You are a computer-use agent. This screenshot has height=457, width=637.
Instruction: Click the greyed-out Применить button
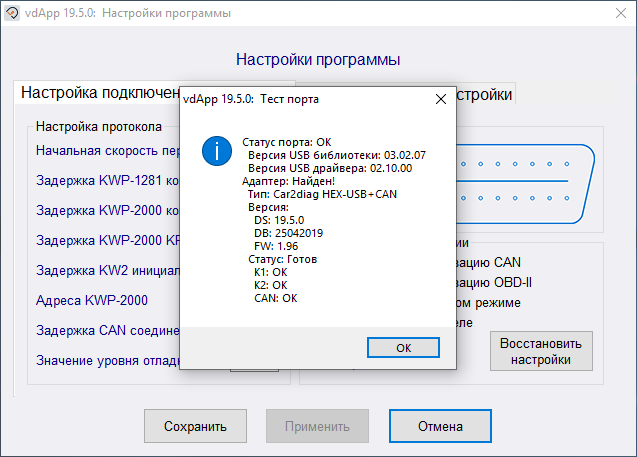317,425
